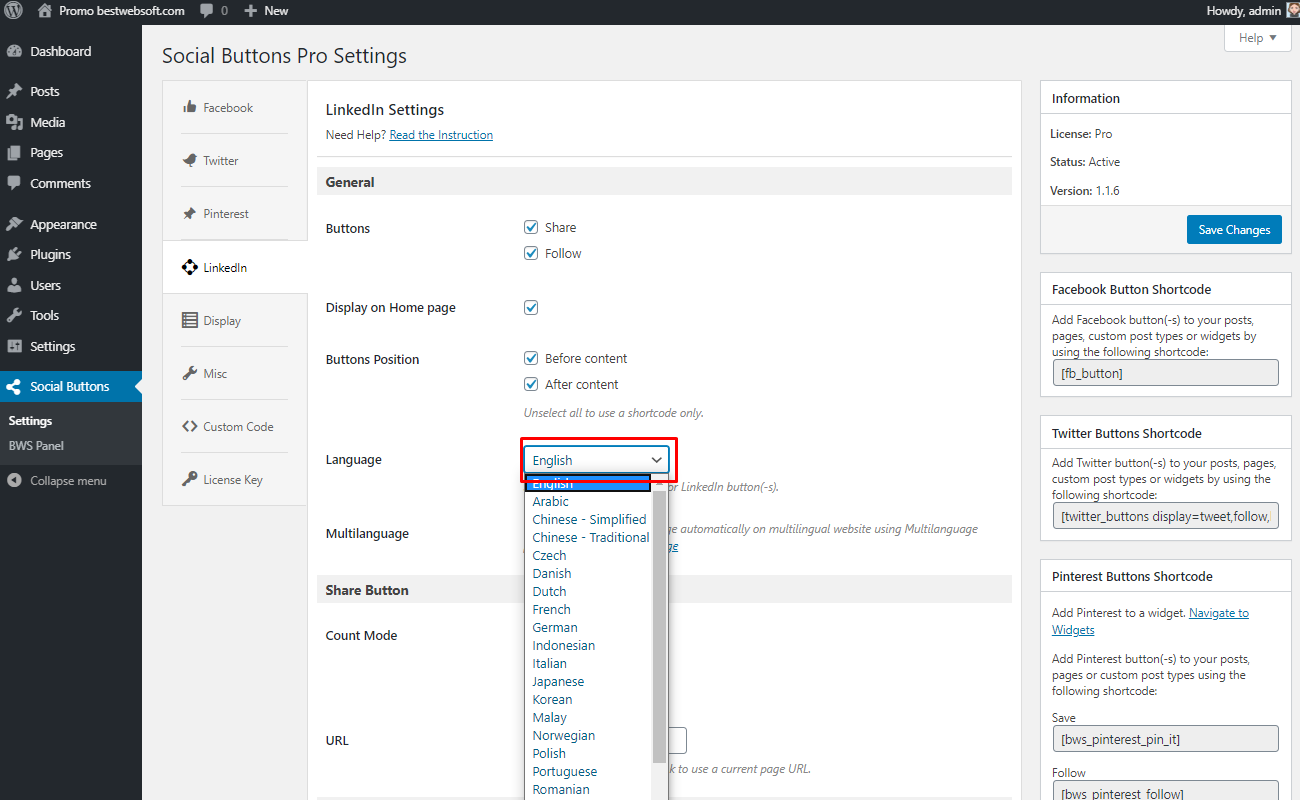Uncheck the Follow button checkbox
The height and width of the screenshot is (800, 1300).
coord(531,253)
